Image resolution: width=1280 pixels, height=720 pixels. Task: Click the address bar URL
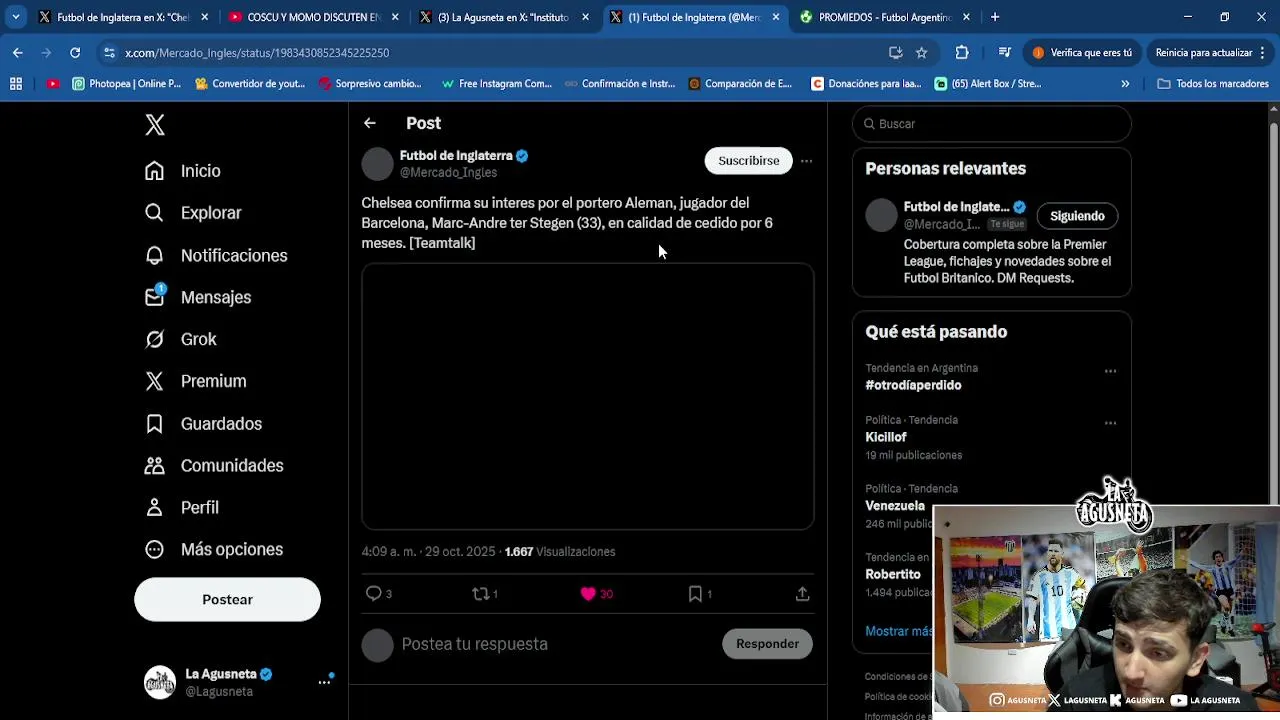point(257,53)
